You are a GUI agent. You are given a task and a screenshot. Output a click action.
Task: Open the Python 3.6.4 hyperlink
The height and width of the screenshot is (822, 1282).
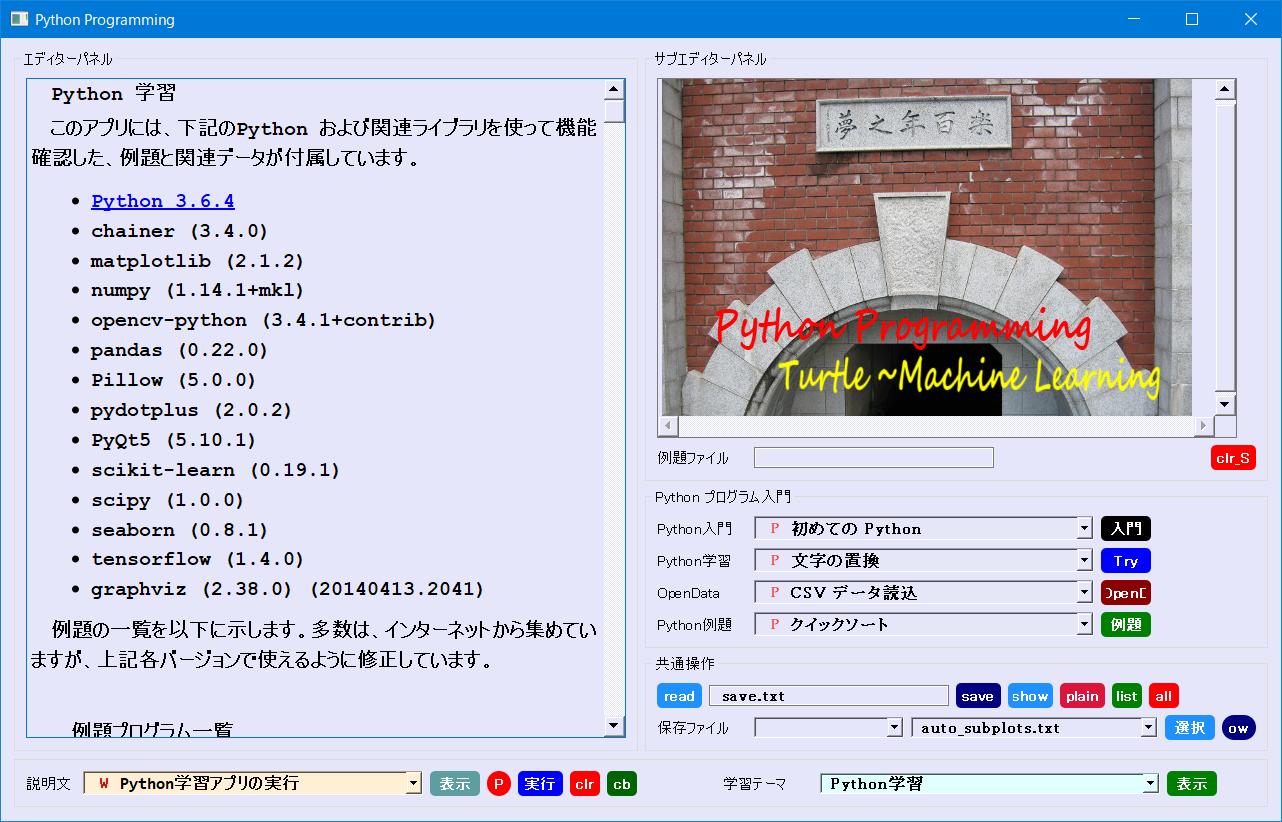pos(163,201)
